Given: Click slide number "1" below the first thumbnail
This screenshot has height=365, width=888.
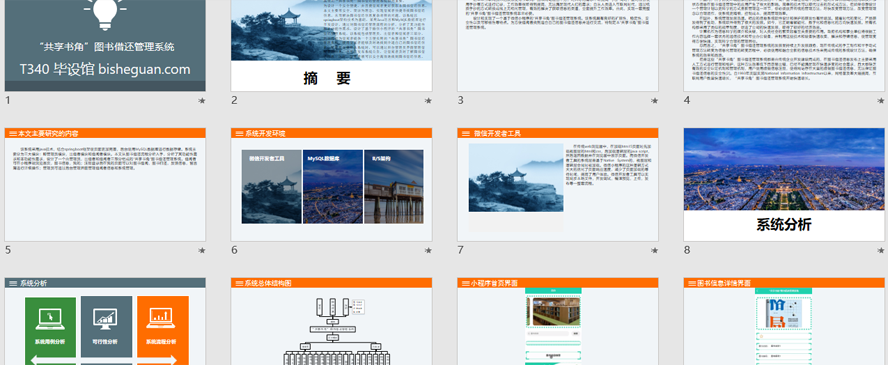Looking at the screenshot, I should [x=7, y=100].
